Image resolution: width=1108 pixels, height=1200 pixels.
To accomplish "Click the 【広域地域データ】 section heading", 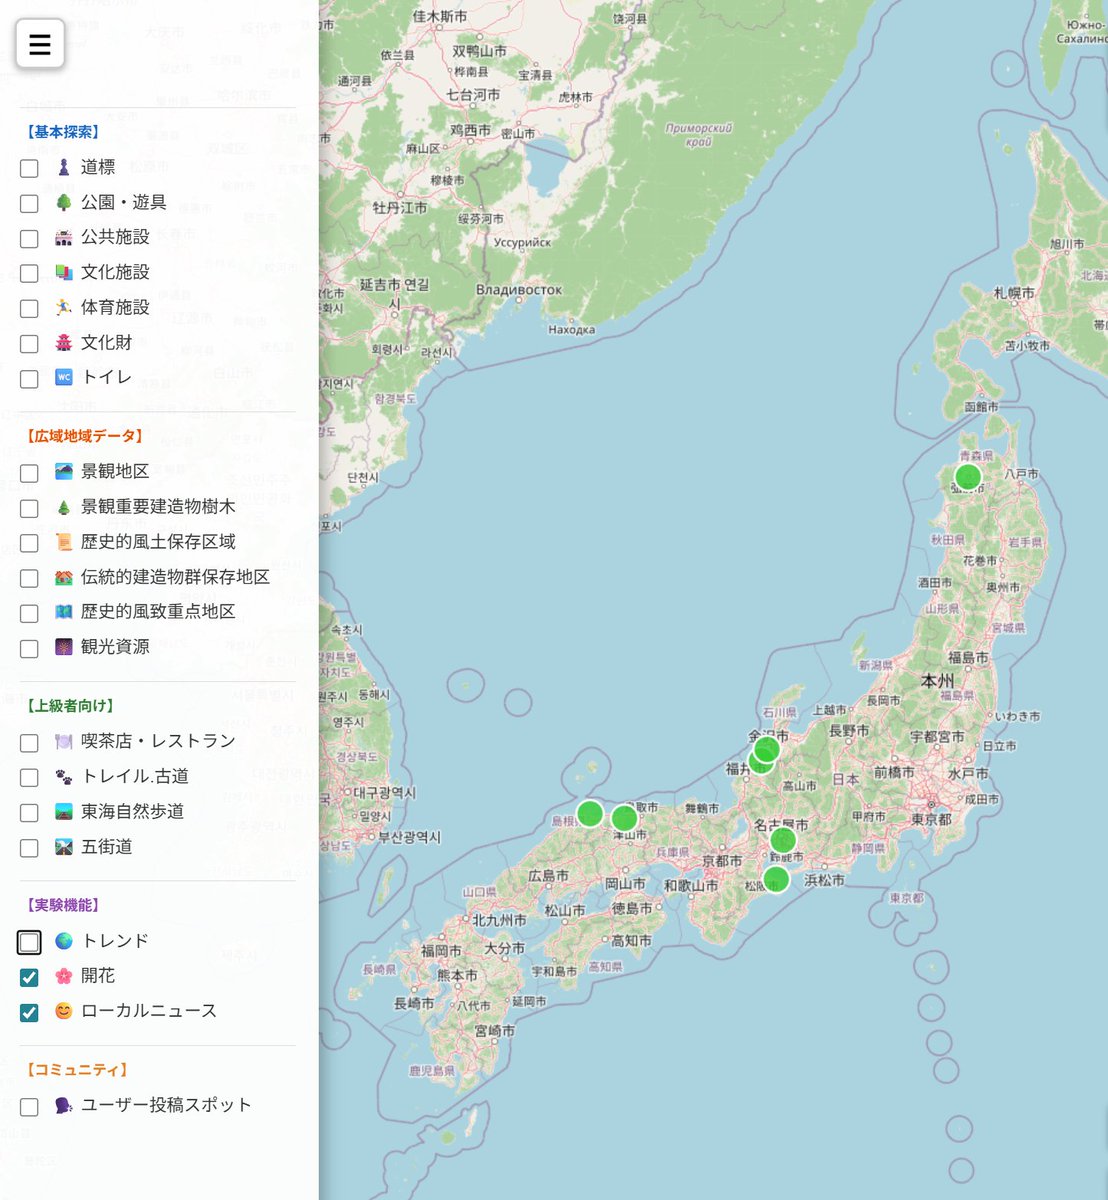I will click(85, 436).
